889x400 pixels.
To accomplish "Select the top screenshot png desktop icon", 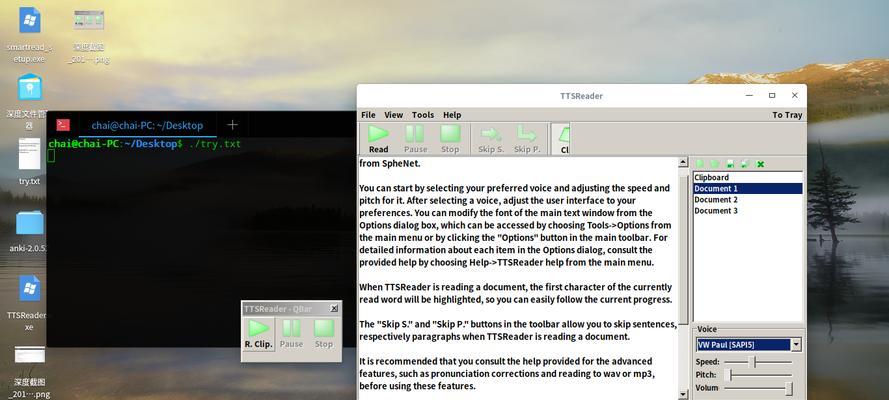I will pos(89,35).
